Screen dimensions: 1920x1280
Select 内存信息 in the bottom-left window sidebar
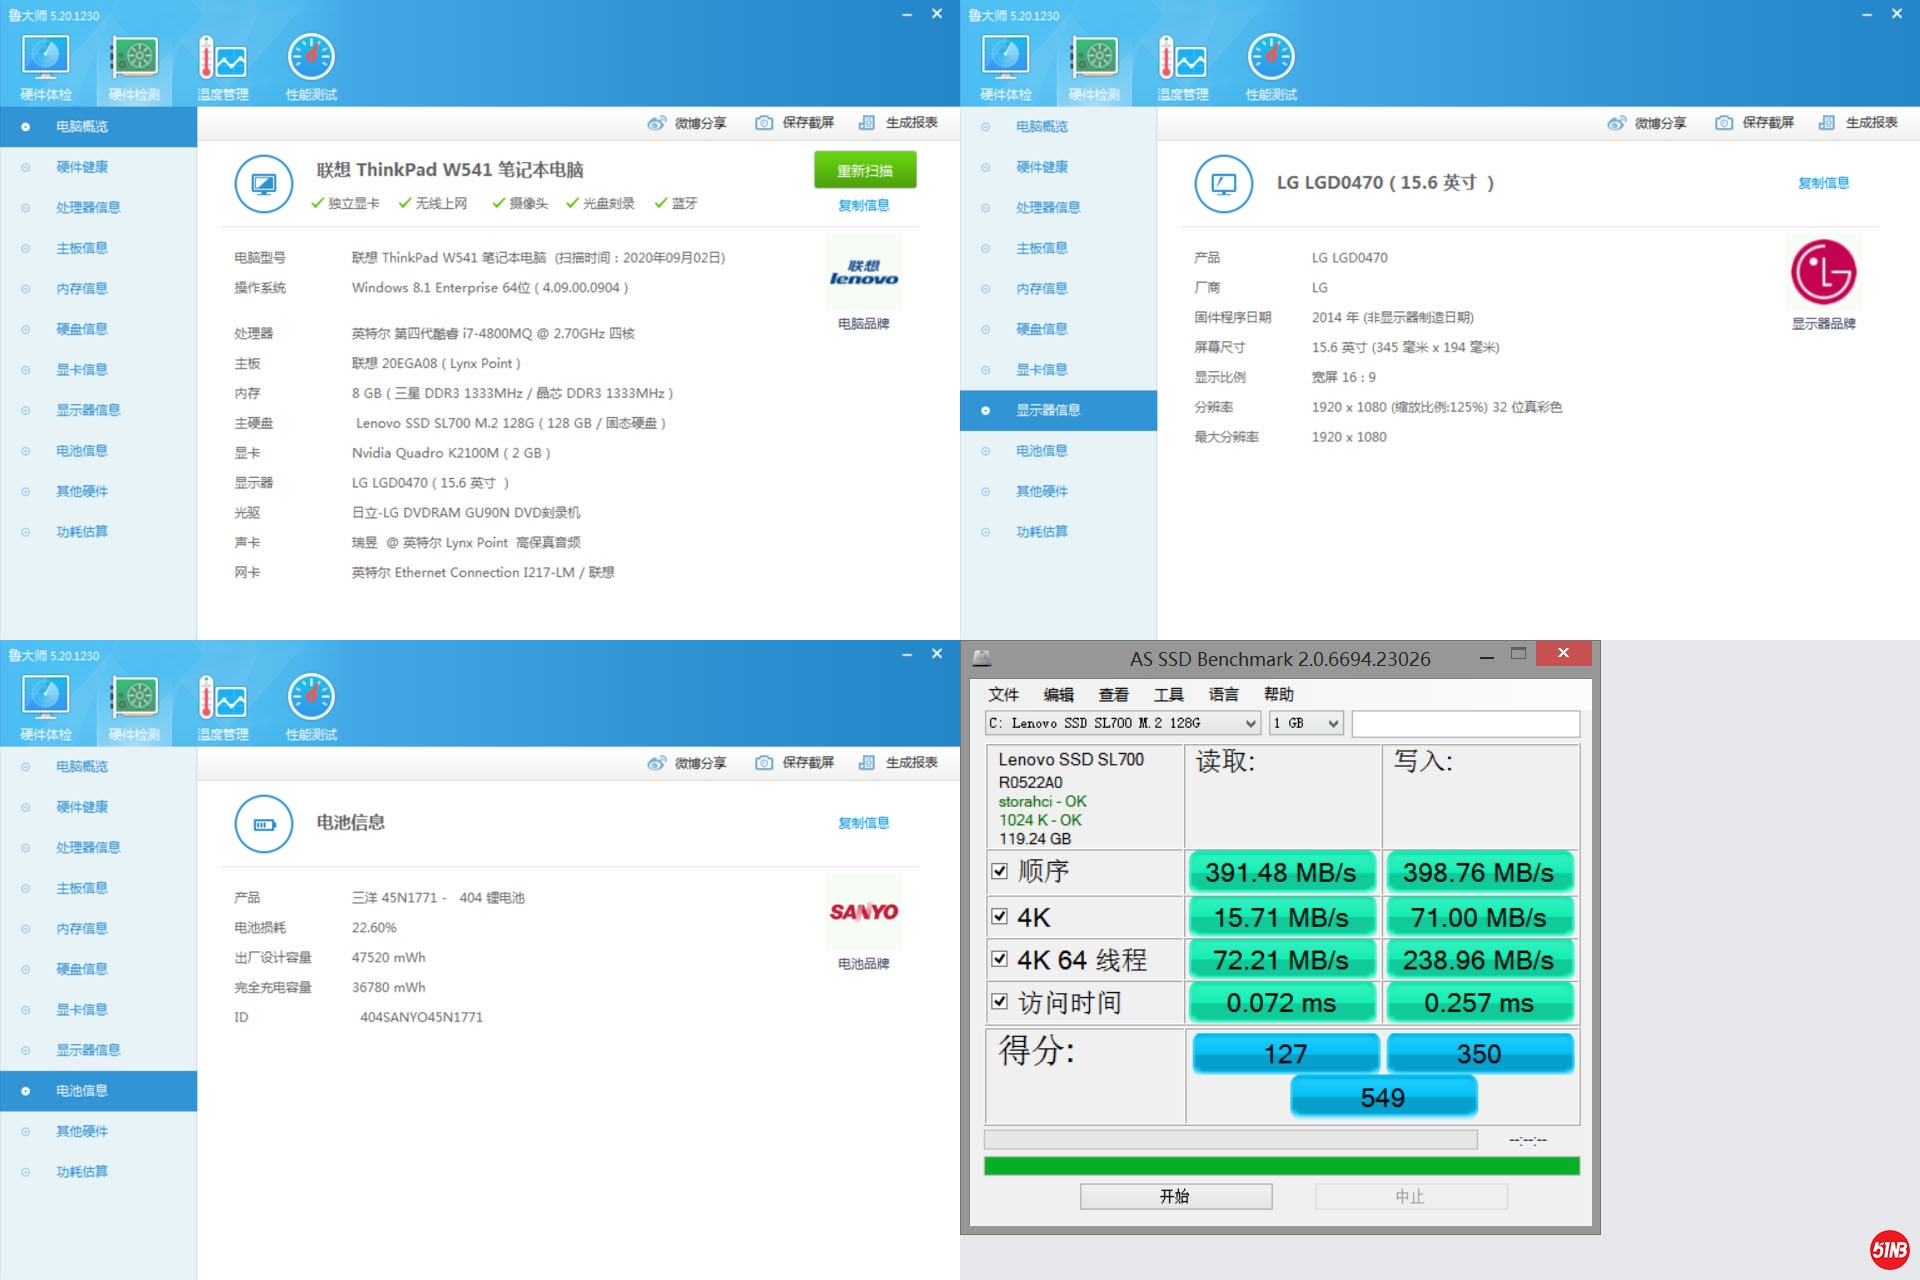[x=98, y=928]
